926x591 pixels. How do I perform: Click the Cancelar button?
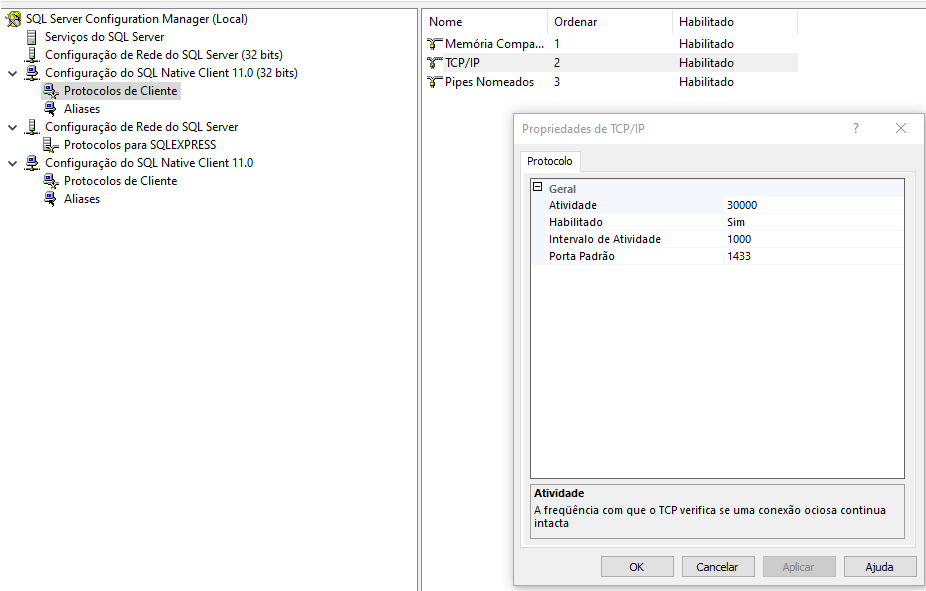pyautogui.click(x=718, y=567)
